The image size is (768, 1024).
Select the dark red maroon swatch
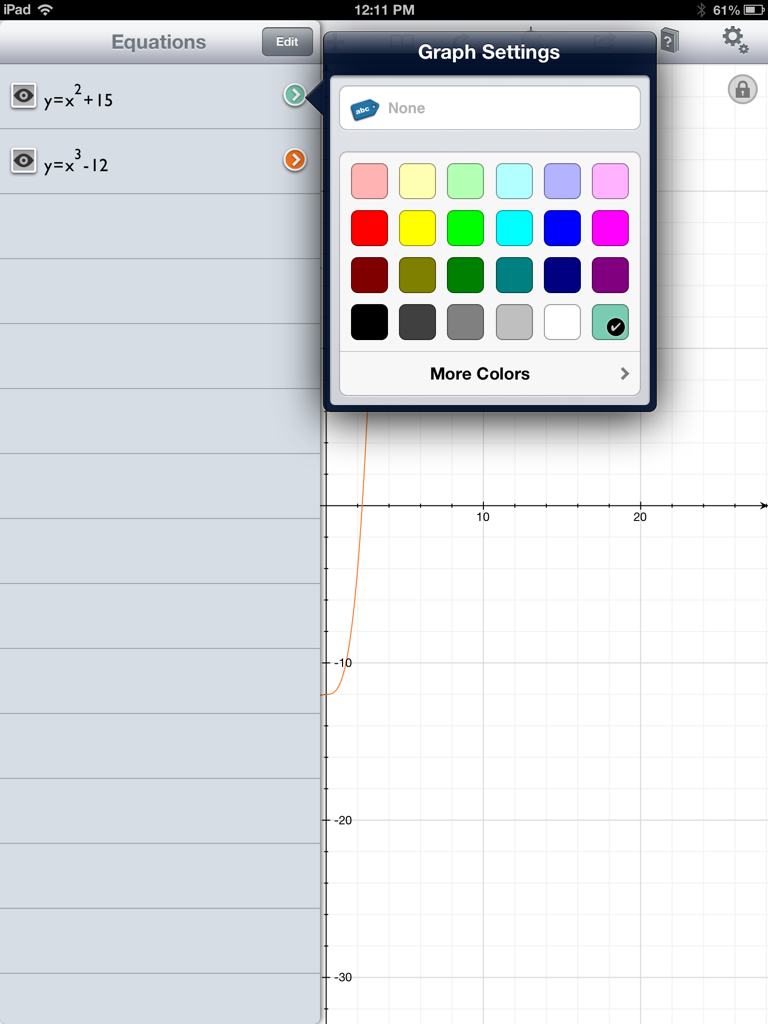(370, 275)
